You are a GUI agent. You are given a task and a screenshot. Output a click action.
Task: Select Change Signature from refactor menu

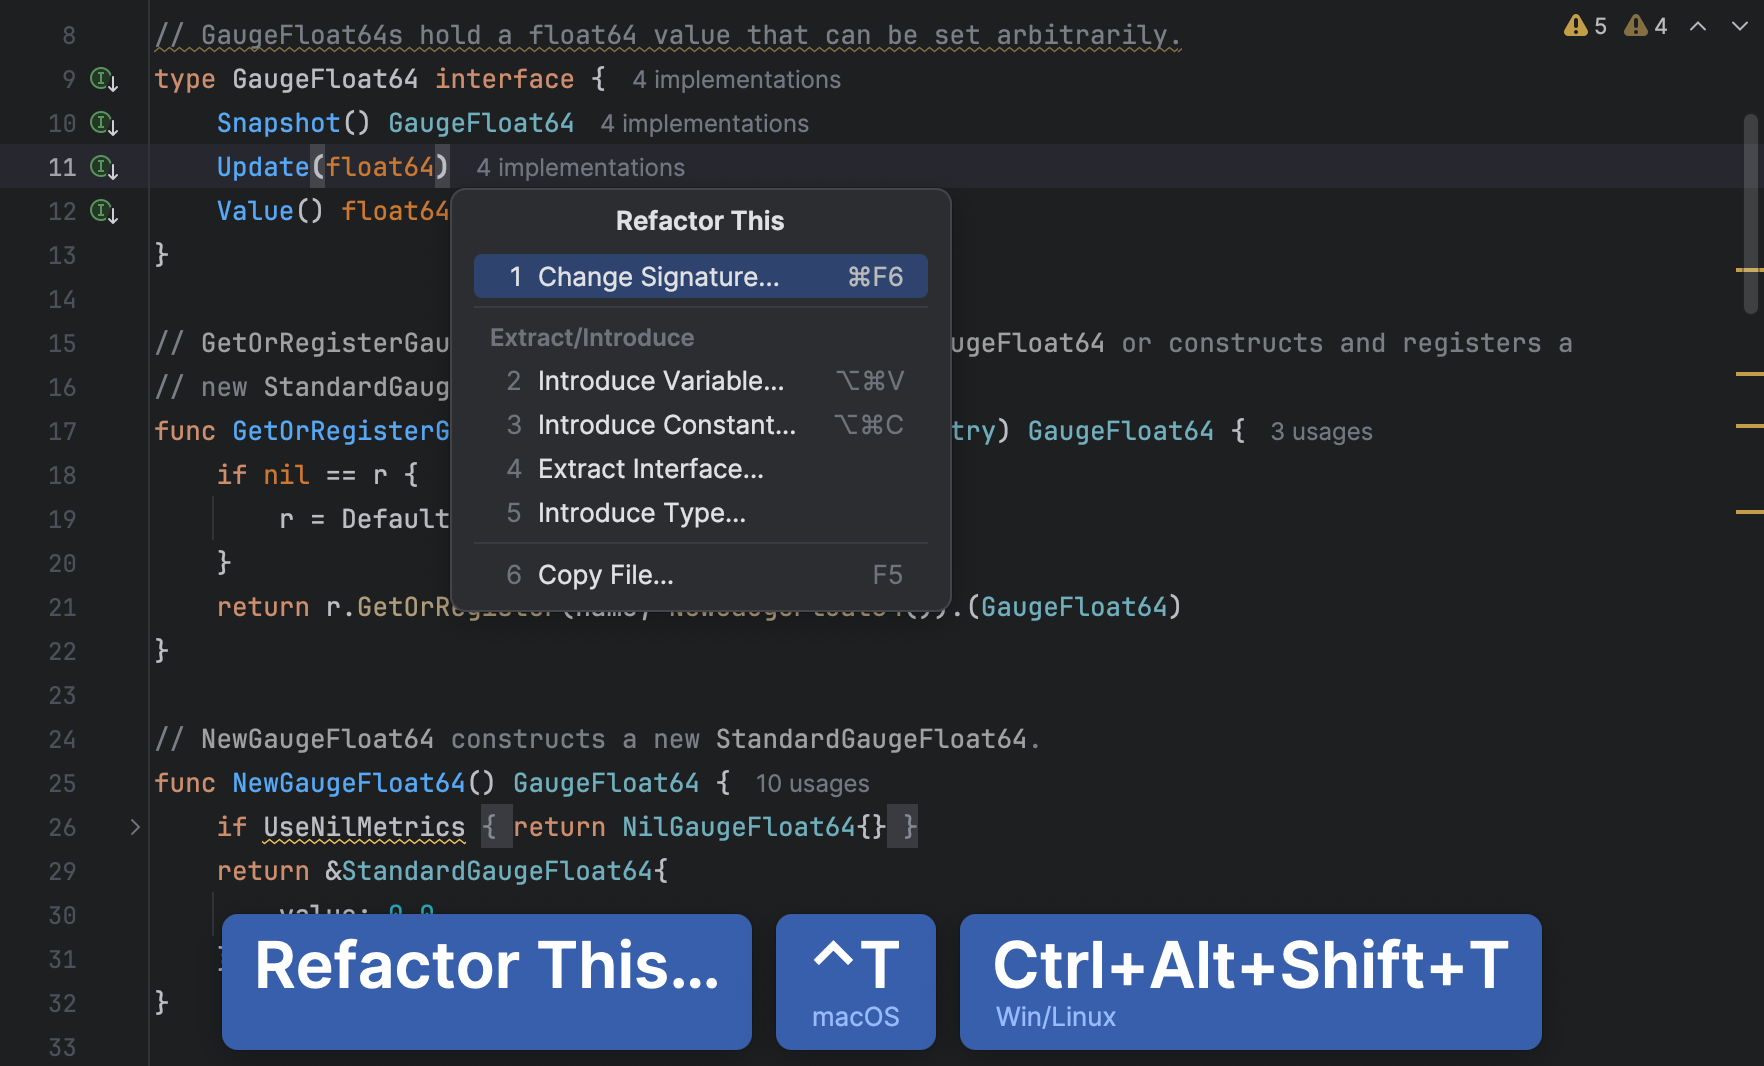(x=700, y=277)
